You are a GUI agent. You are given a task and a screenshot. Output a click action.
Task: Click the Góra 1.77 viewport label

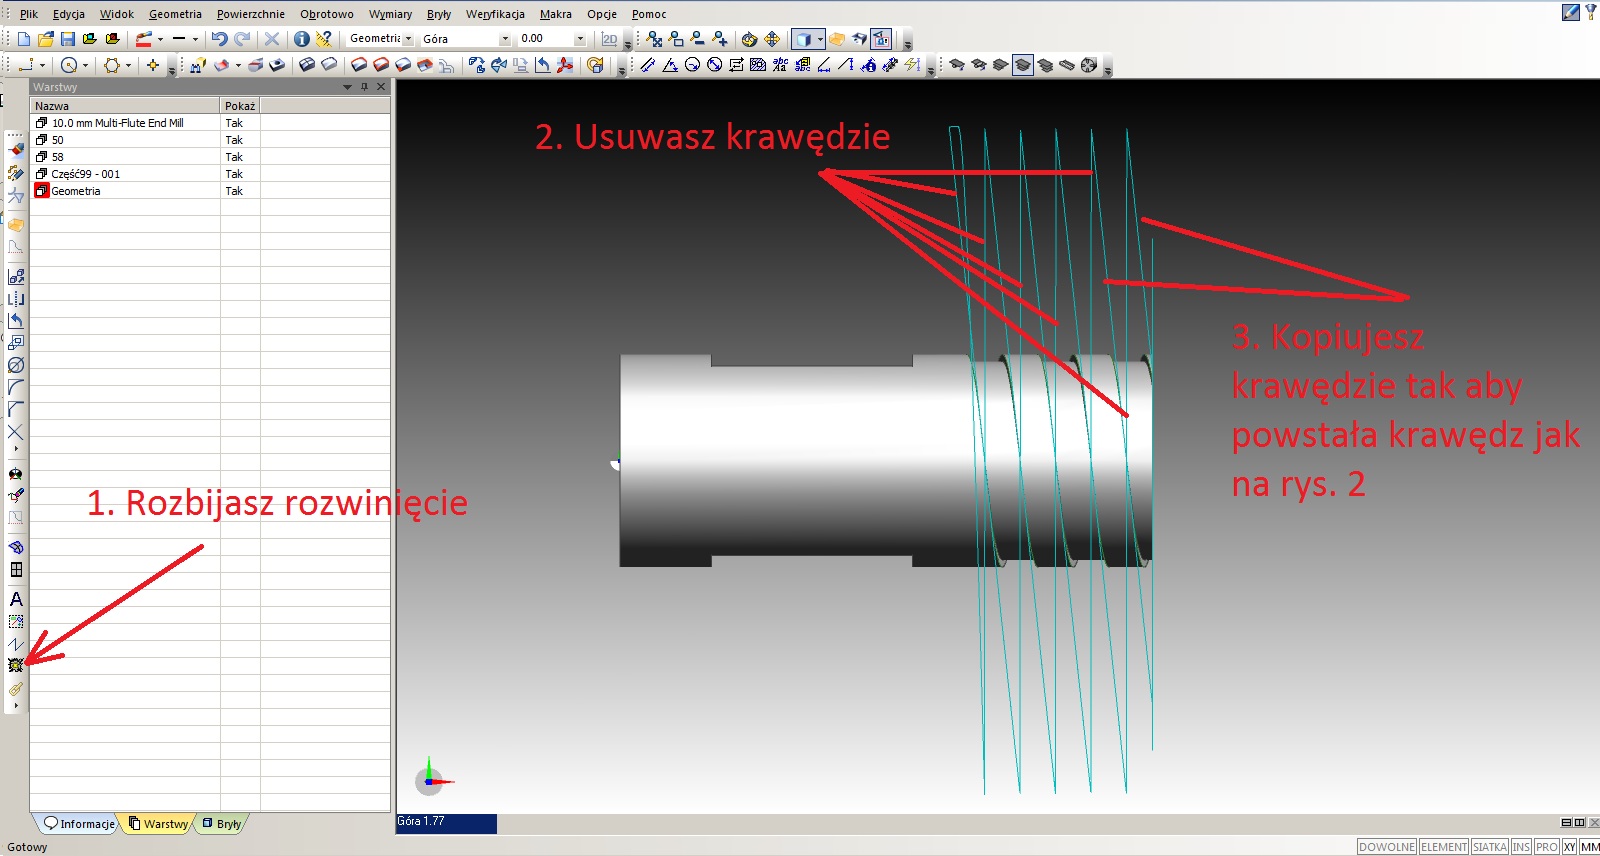[x=446, y=822]
